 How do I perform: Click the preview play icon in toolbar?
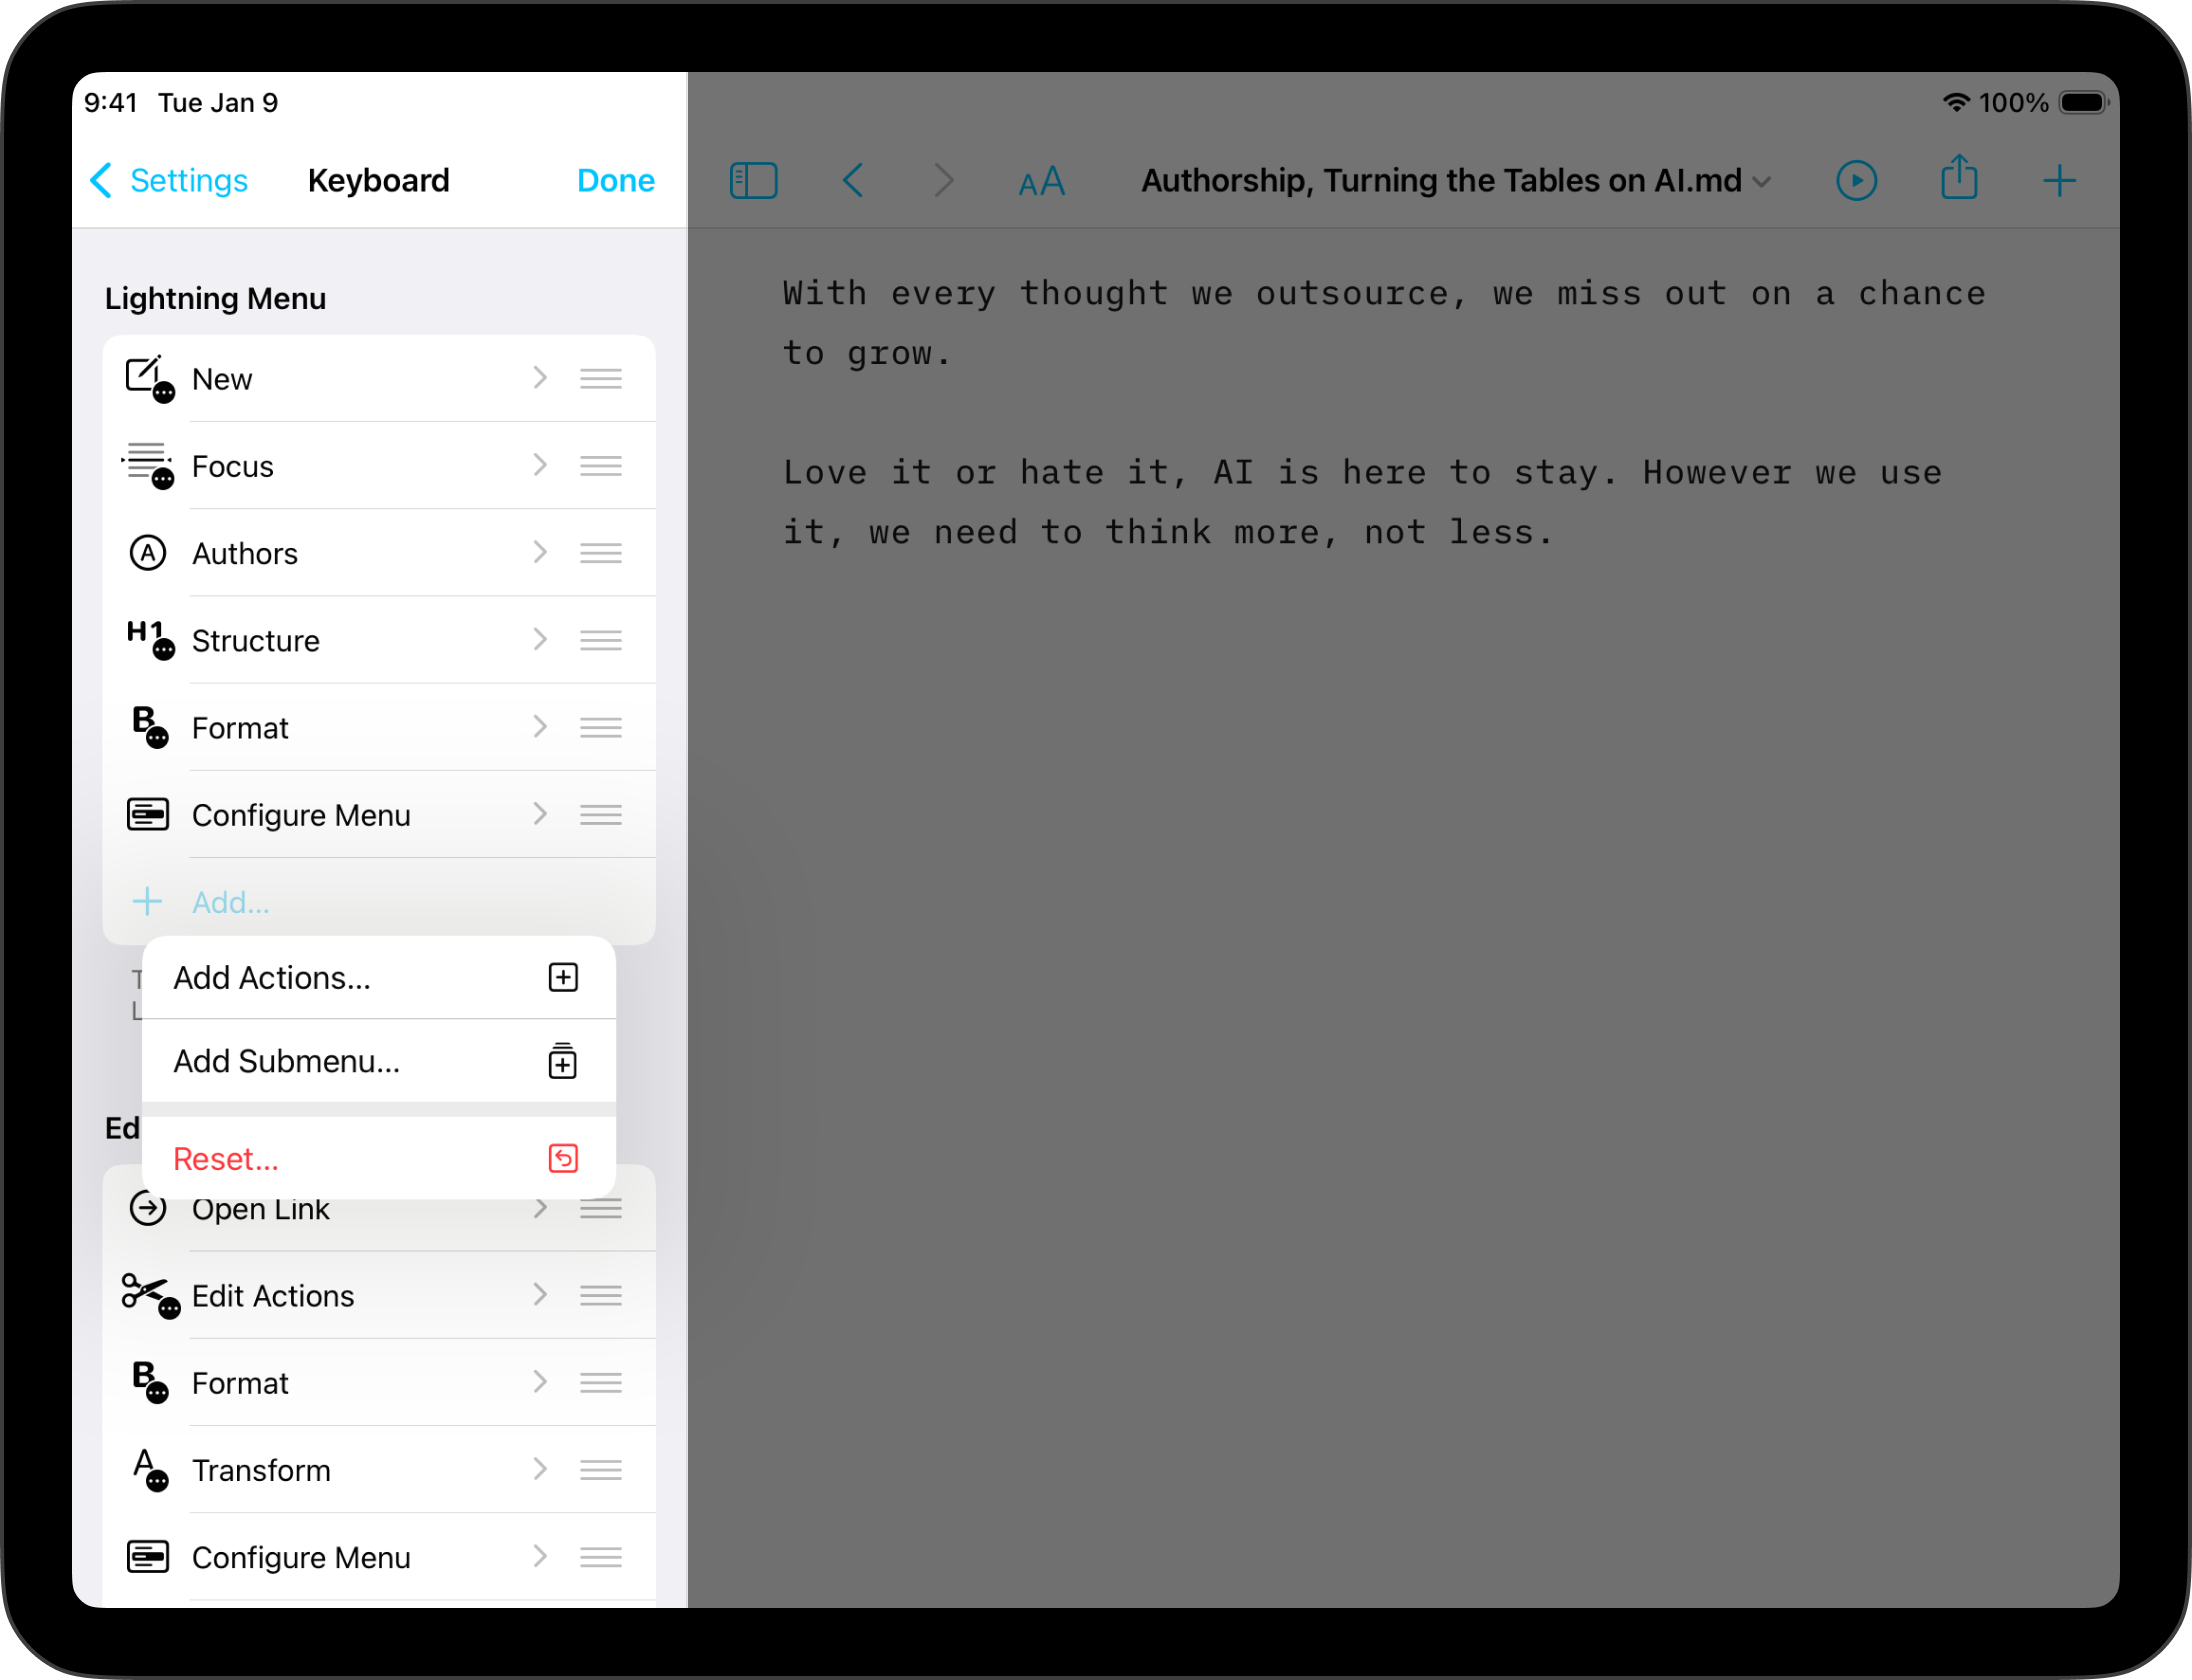click(1856, 180)
